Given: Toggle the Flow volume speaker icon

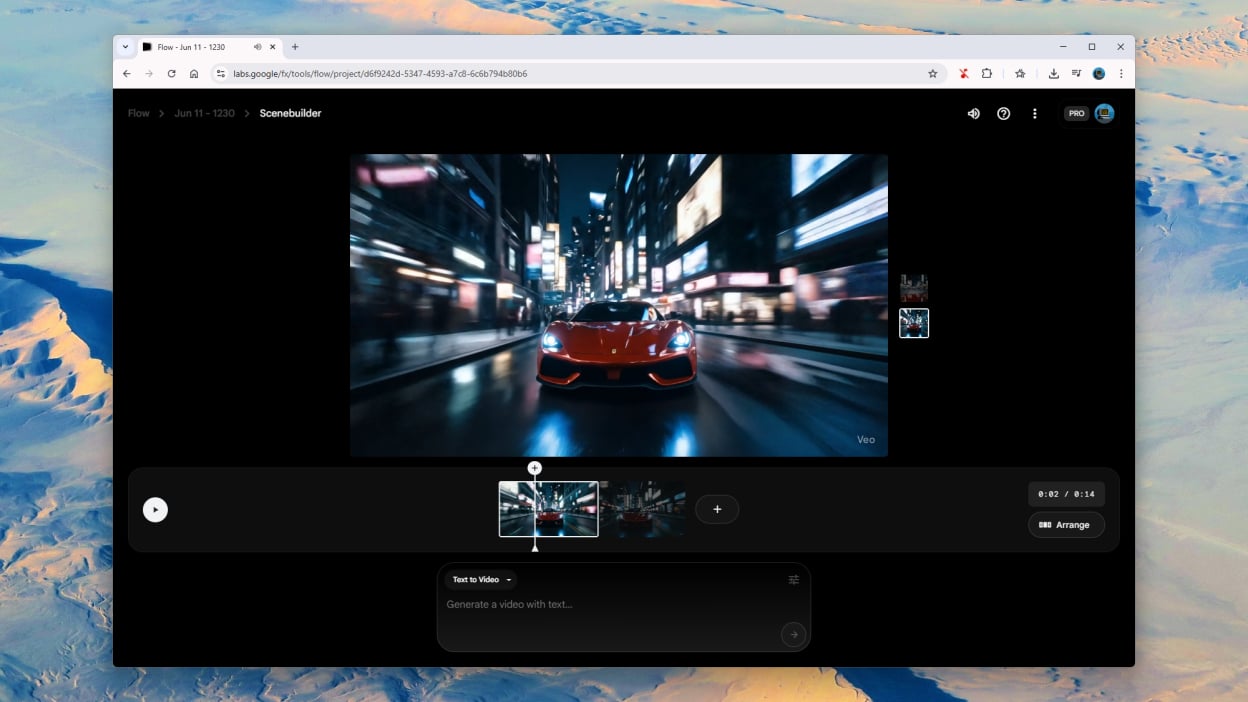Looking at the screenshot, I should click(973, 114).
